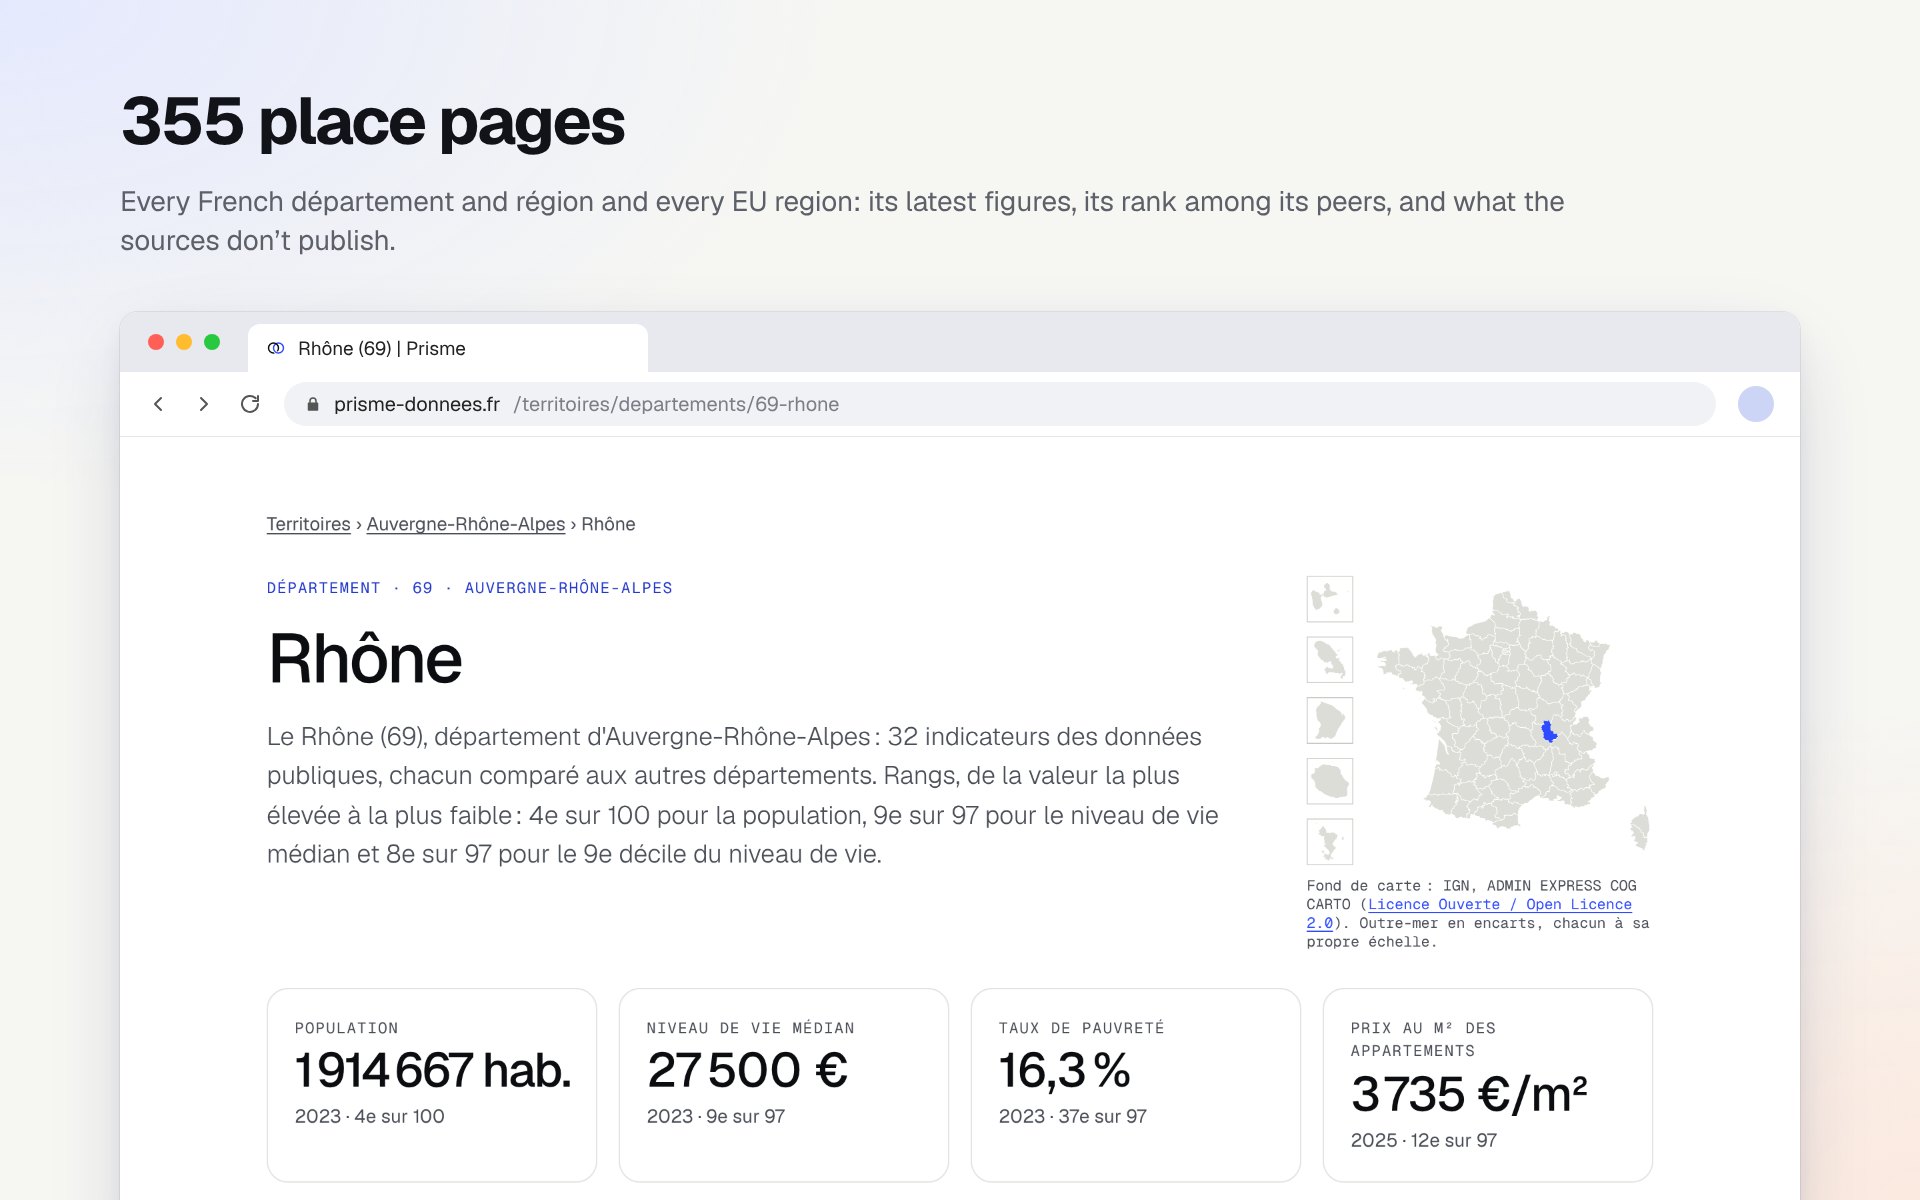Click the browser forward arrow

[204, 404]
